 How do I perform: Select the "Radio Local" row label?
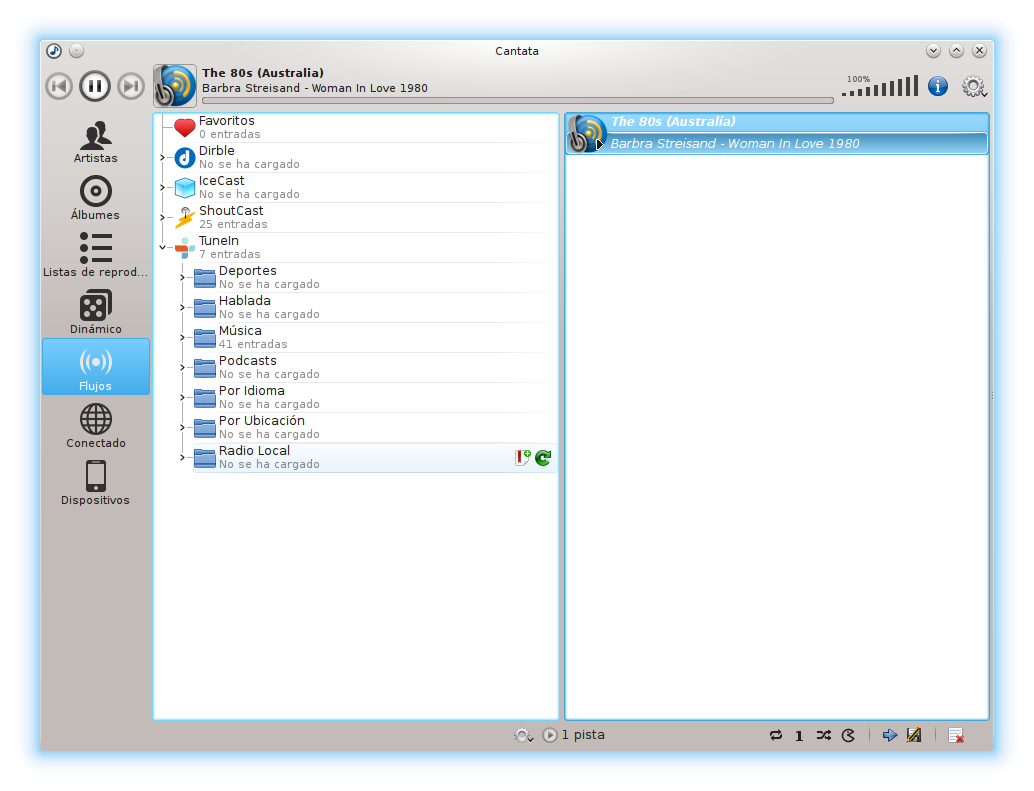[x=255, y=451]
